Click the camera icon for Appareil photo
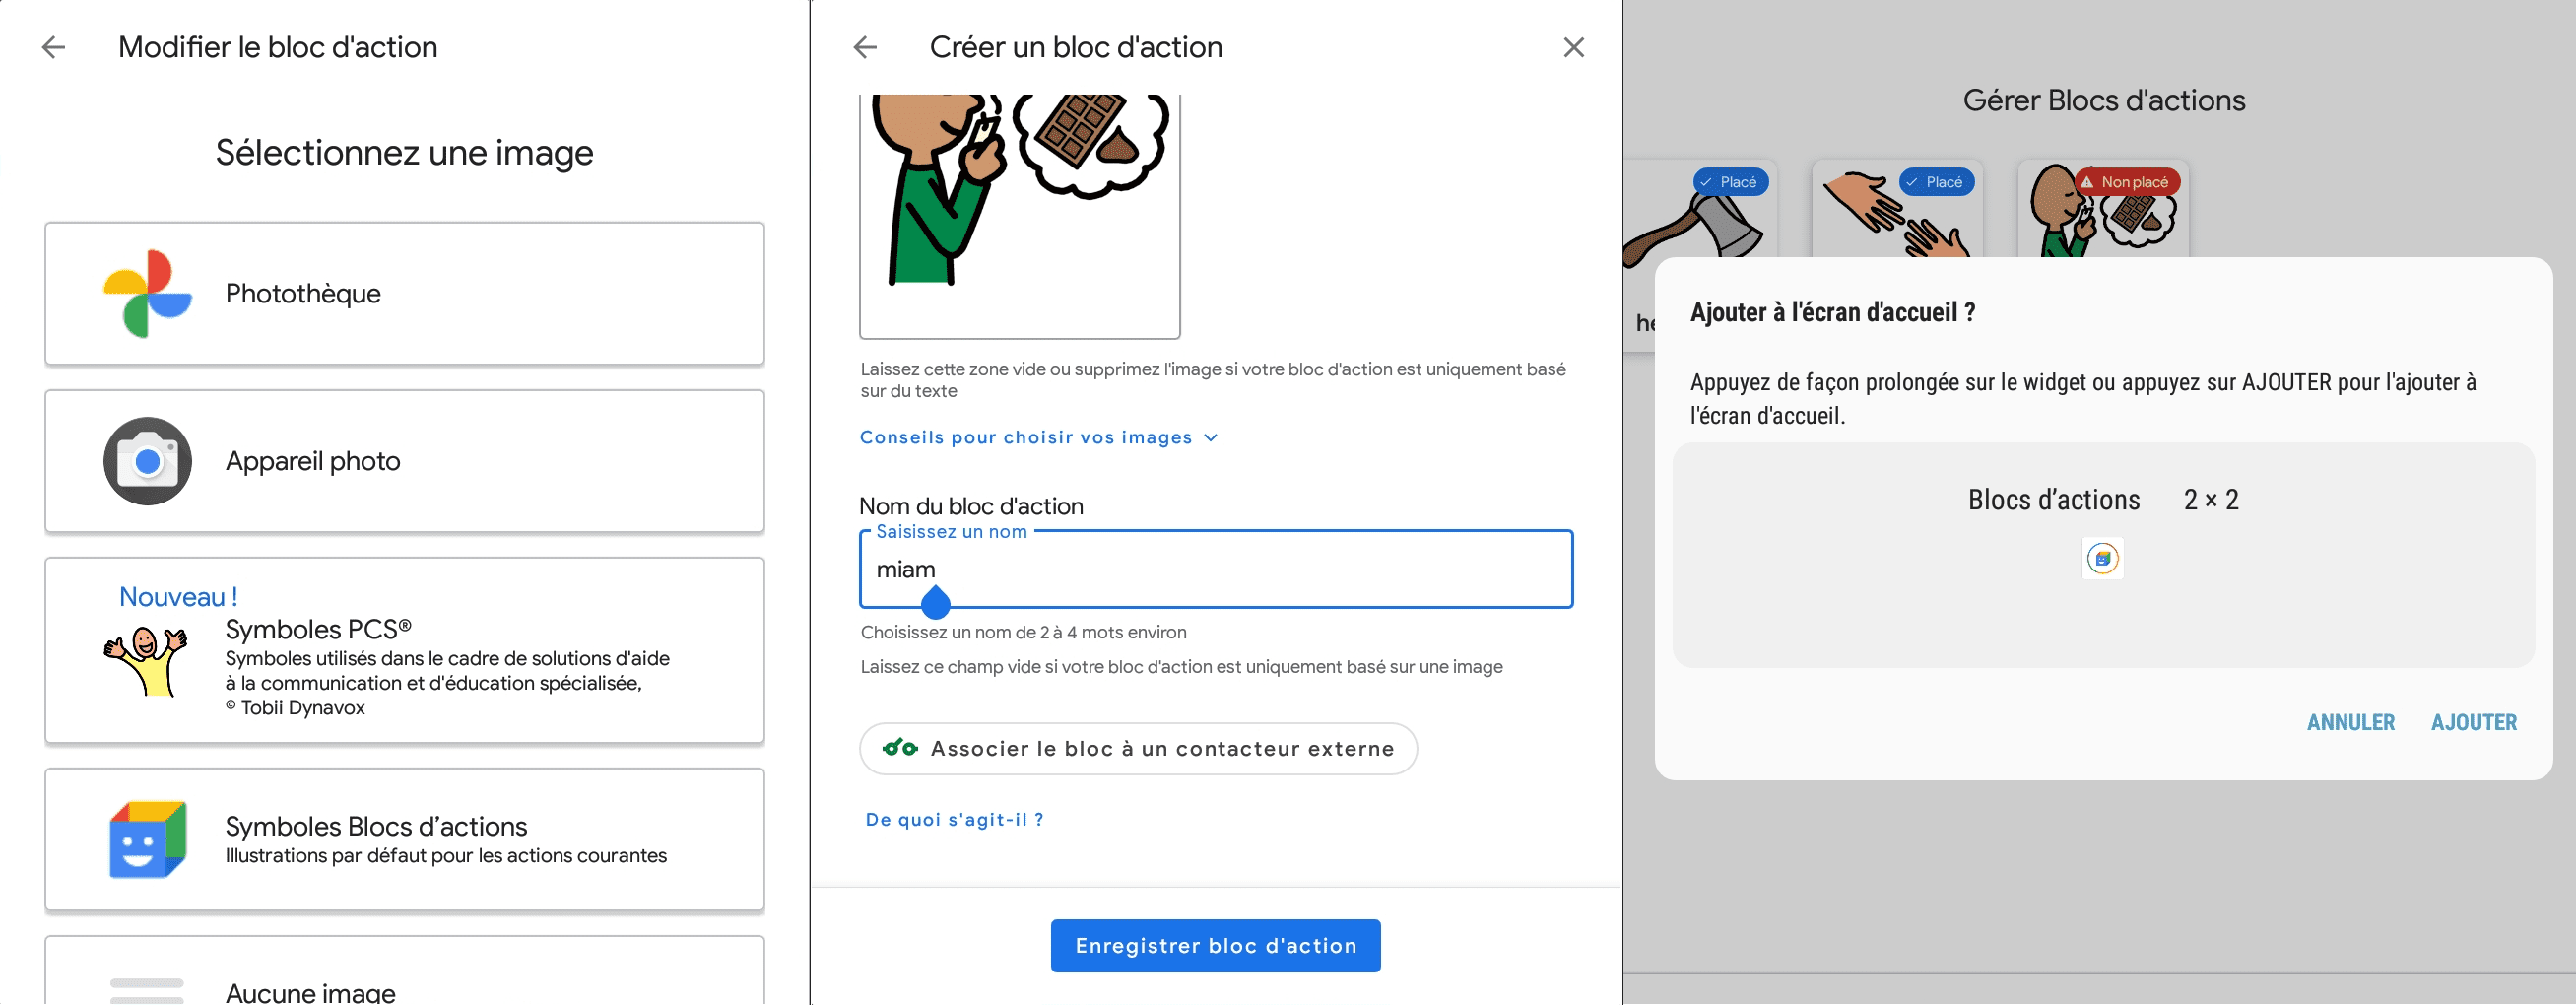Viewport: 2576px width, 1005px height. tap(147, 461)
